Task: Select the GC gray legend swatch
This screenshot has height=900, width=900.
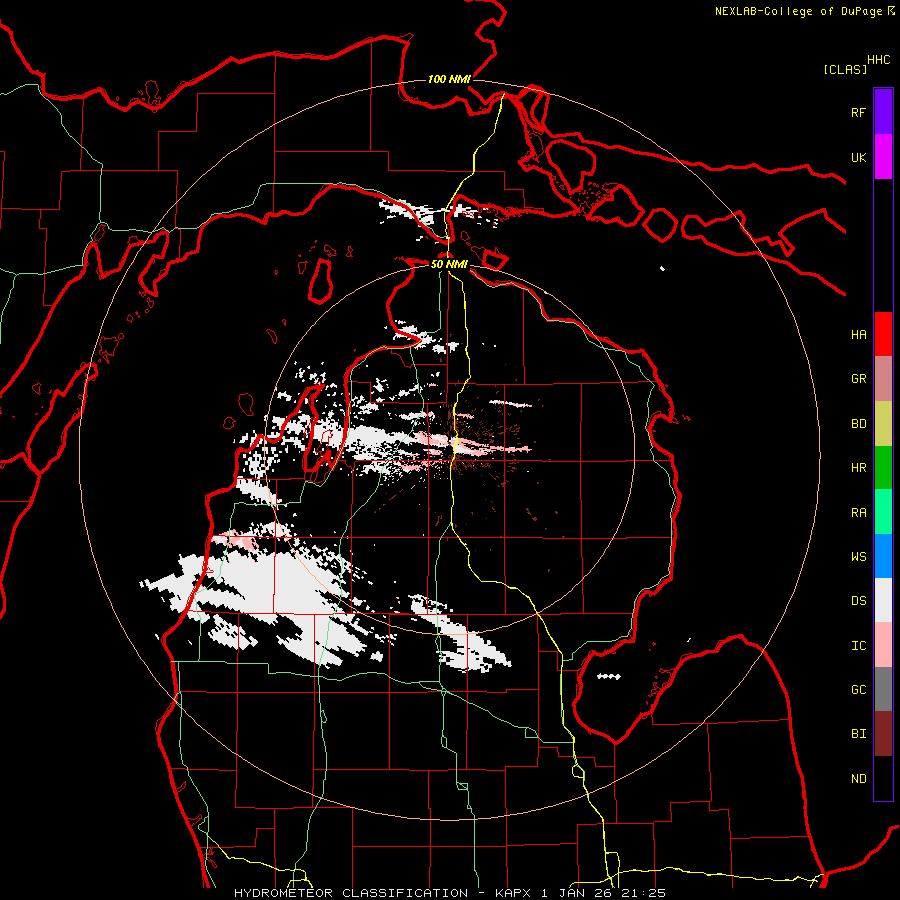Action: (883, 689)
